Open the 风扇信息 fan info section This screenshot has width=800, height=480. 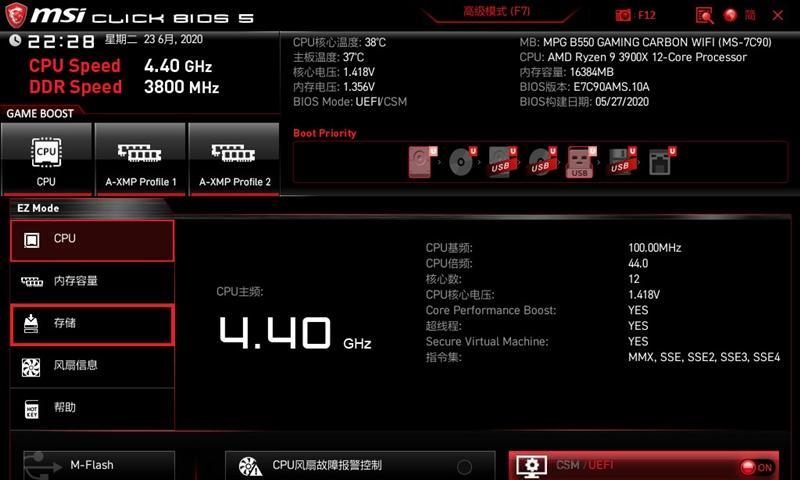coord(92,366)
